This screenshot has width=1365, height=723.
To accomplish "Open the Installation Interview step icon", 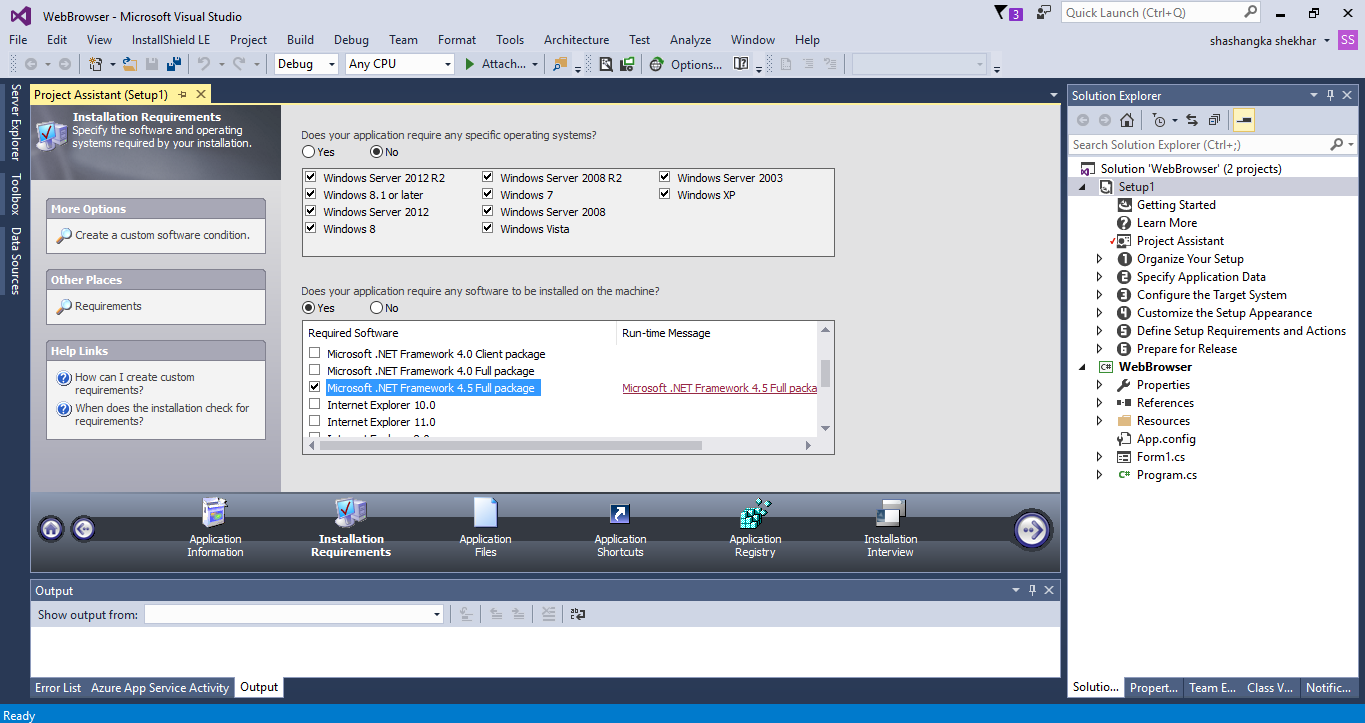I will pyautogui.click(x=890, y=512).
